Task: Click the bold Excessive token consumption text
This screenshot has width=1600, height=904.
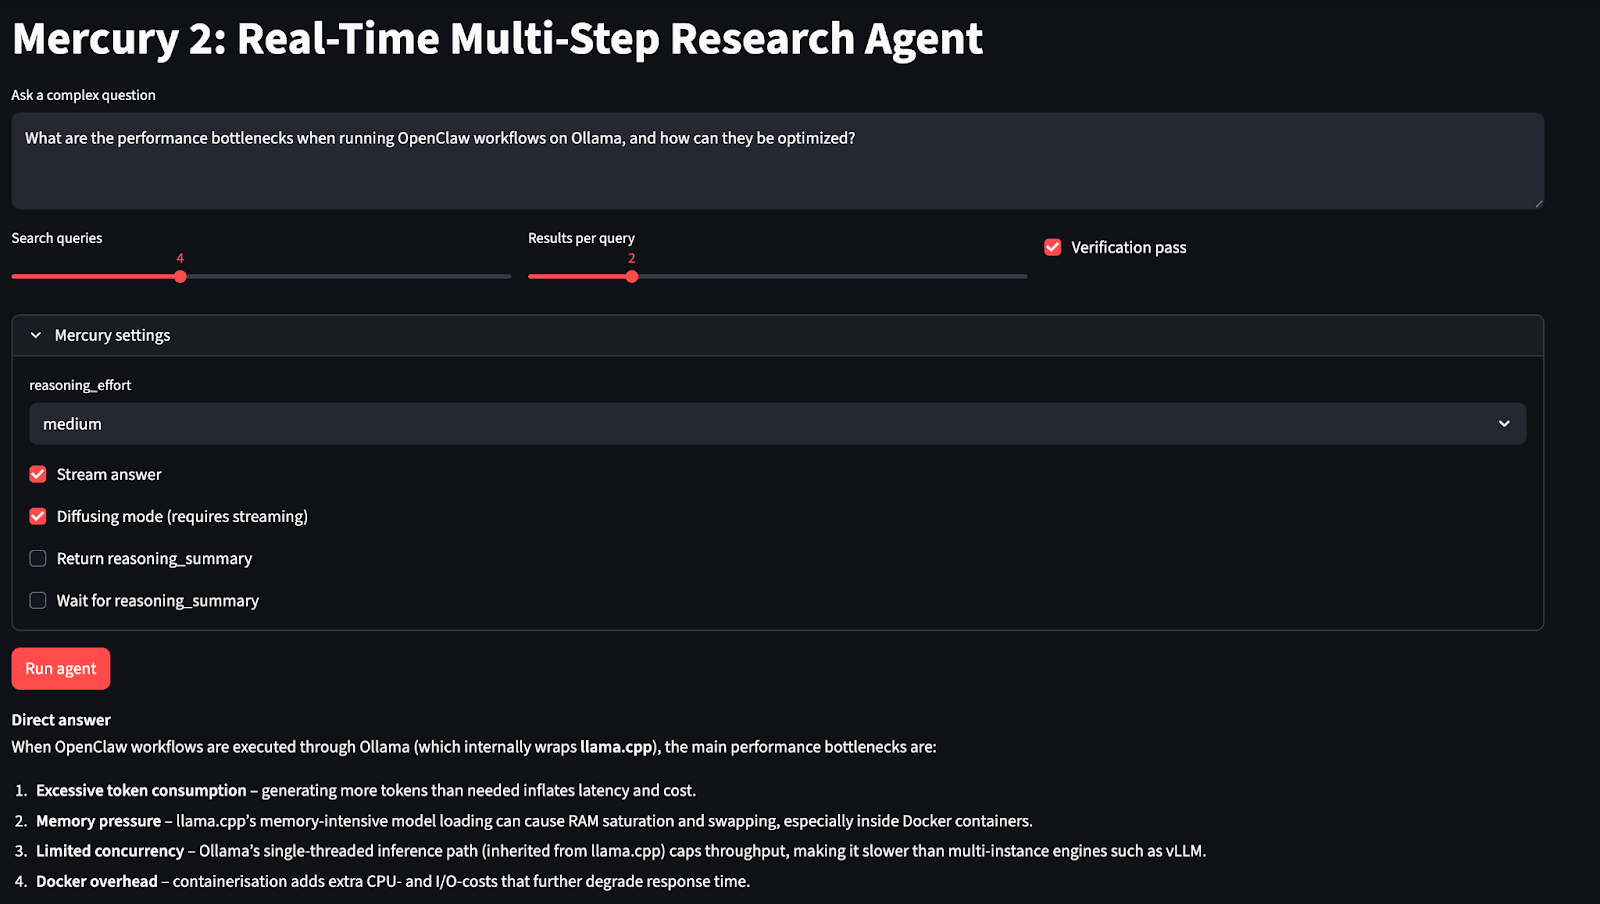Action: tap(141, 791)
